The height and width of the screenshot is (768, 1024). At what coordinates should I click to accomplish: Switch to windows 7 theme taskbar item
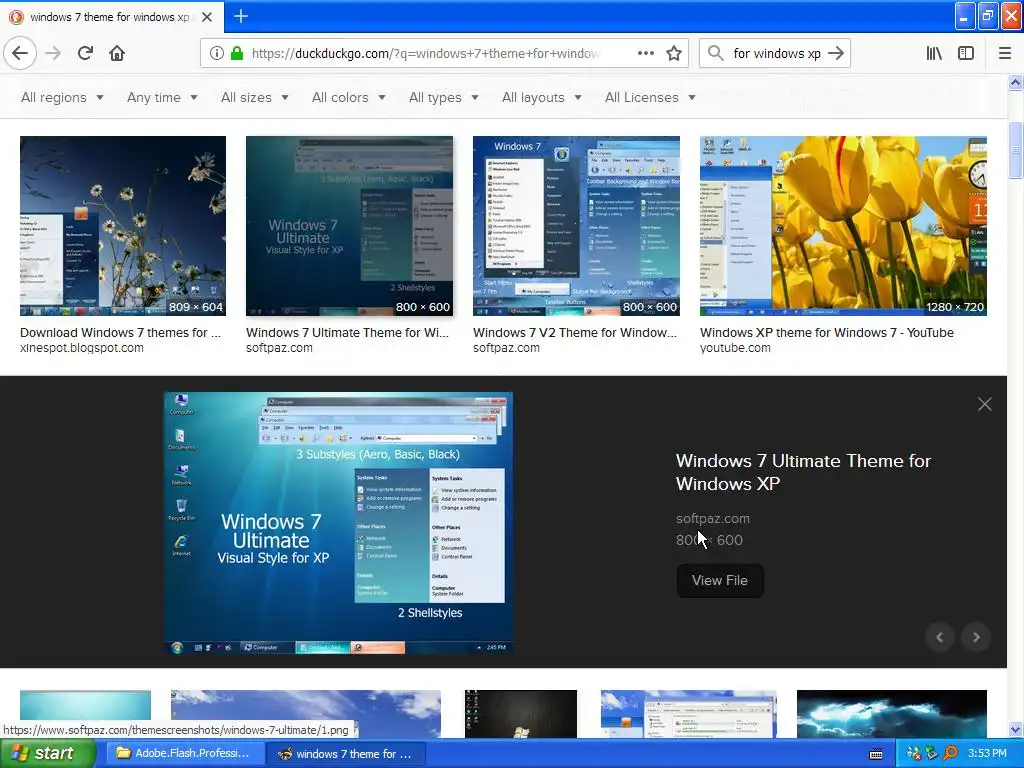346,754
